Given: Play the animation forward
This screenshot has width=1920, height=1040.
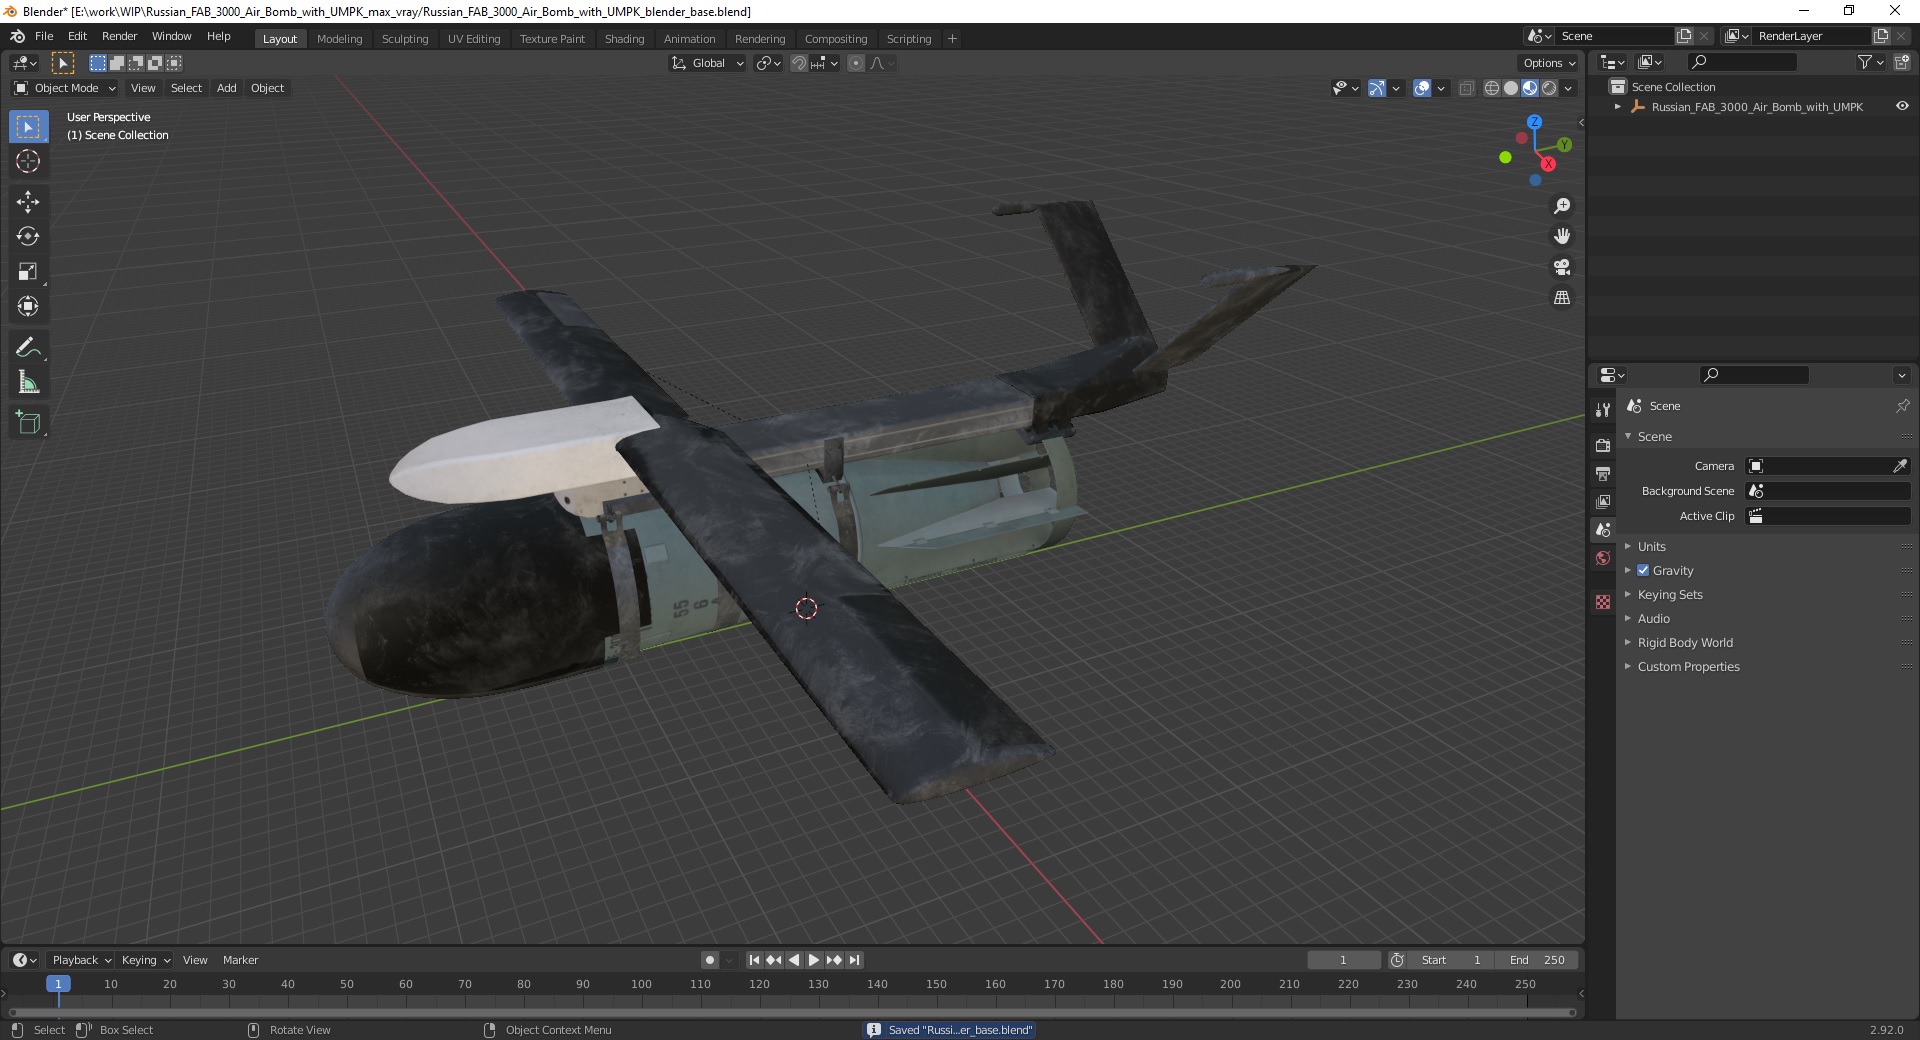Looking at the screenshot, I should click(814, 960).
